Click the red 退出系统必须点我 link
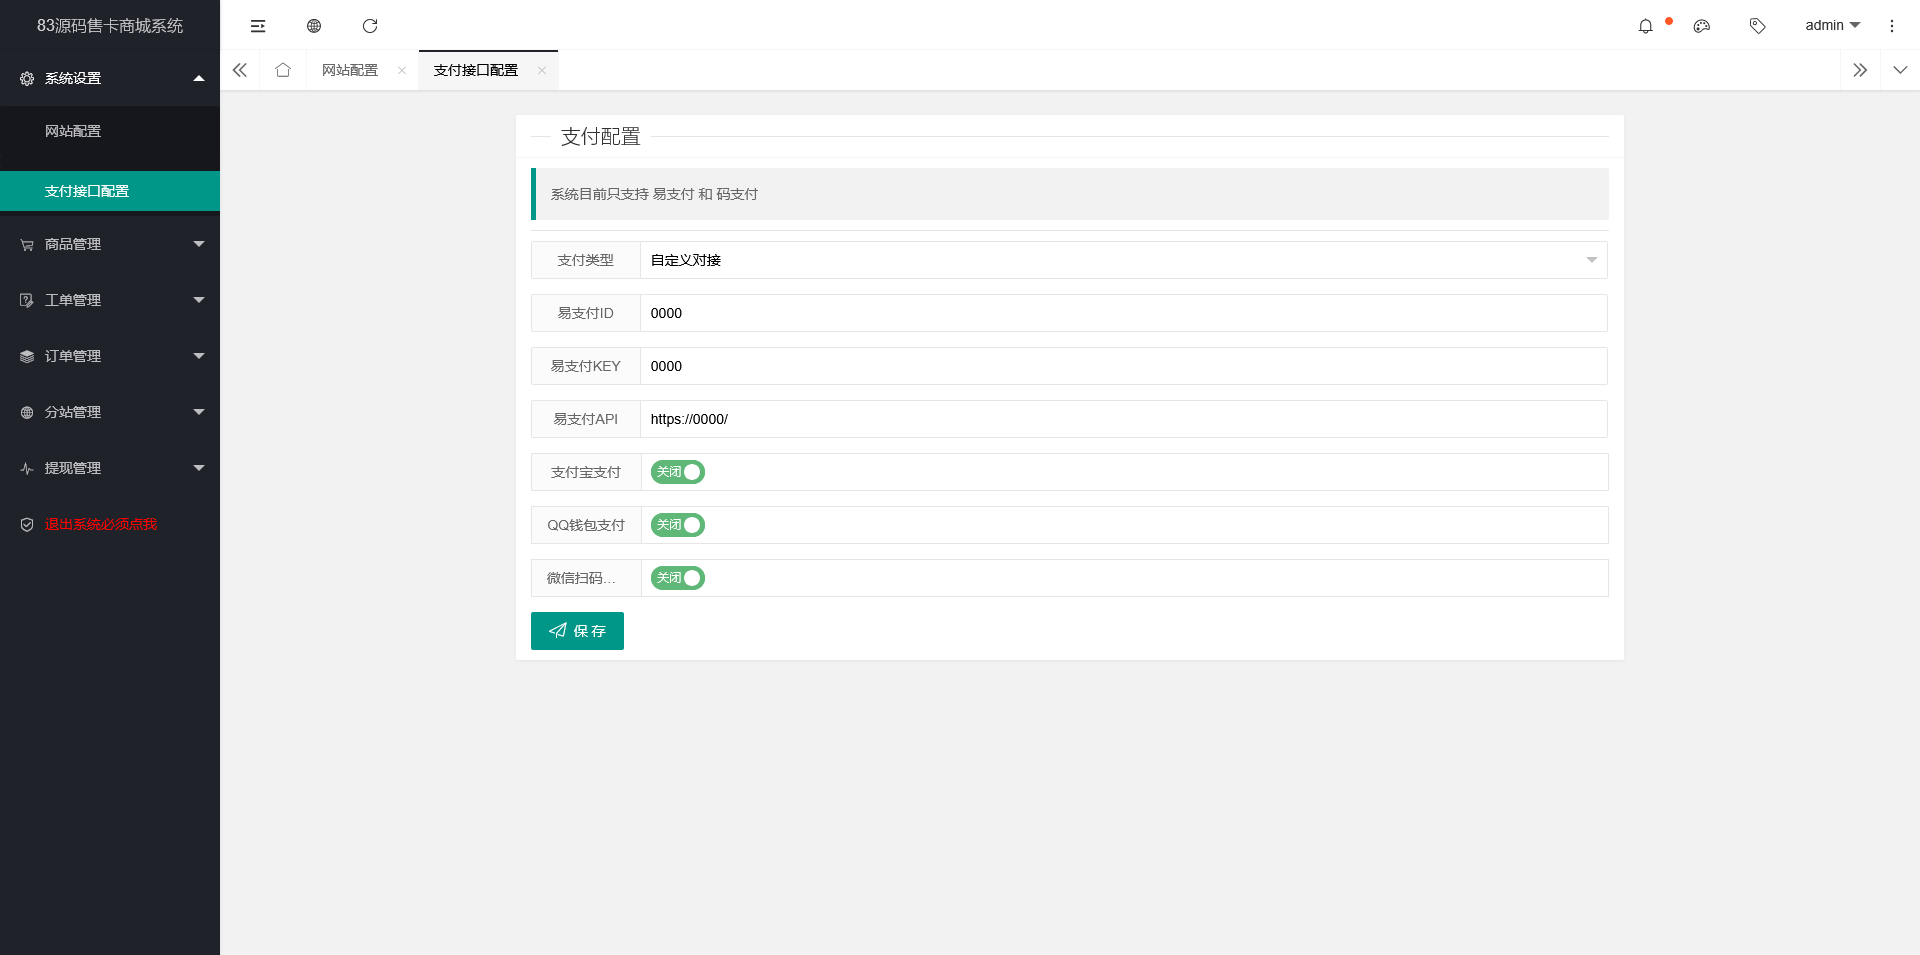 pyautogui.click(x=101, y=524)
